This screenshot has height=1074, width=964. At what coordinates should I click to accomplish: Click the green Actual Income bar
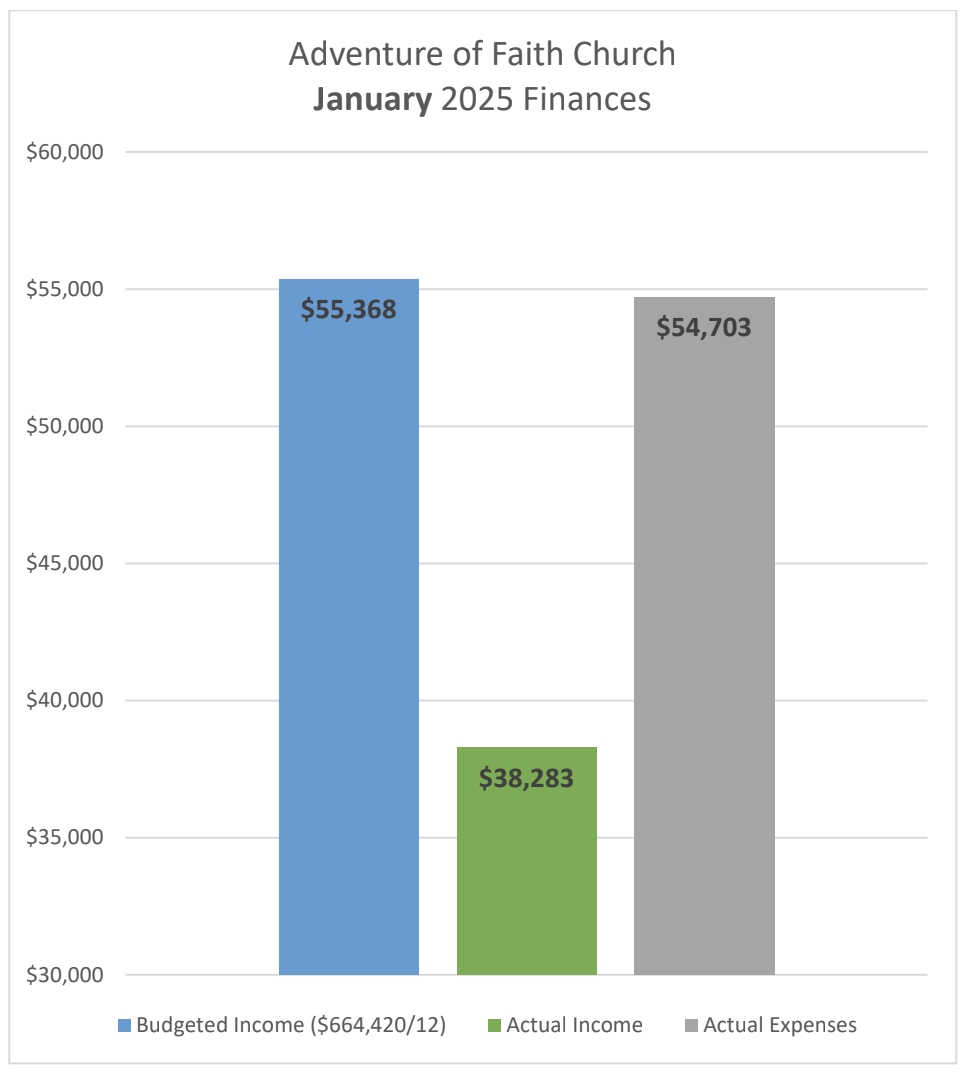[x=526, y=880]
